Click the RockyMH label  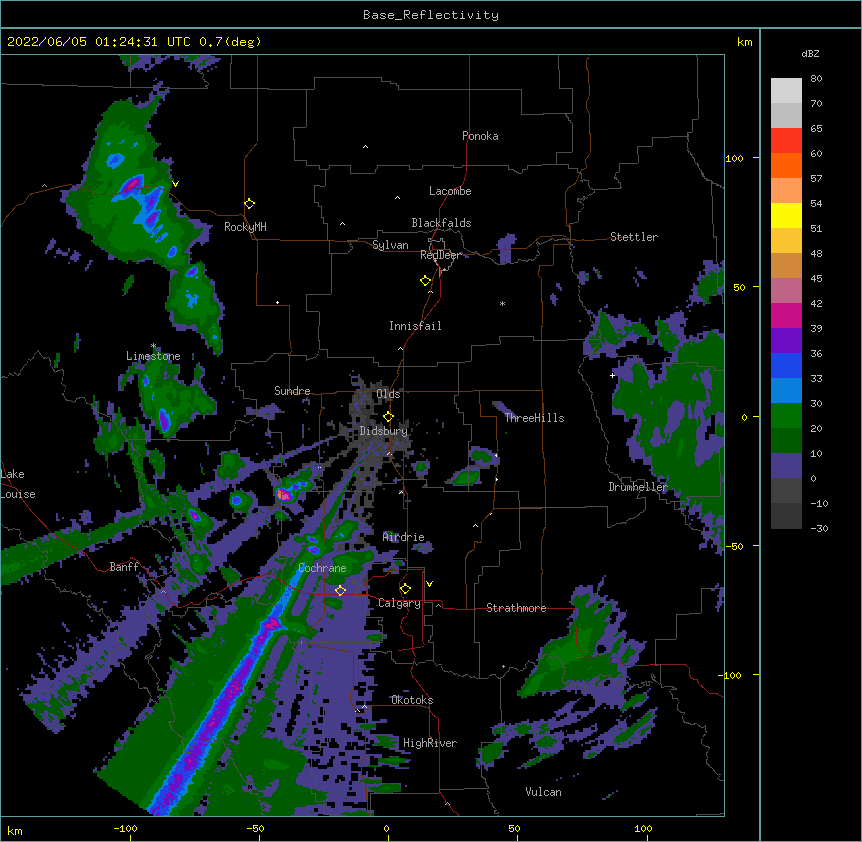tap(245, 227)
